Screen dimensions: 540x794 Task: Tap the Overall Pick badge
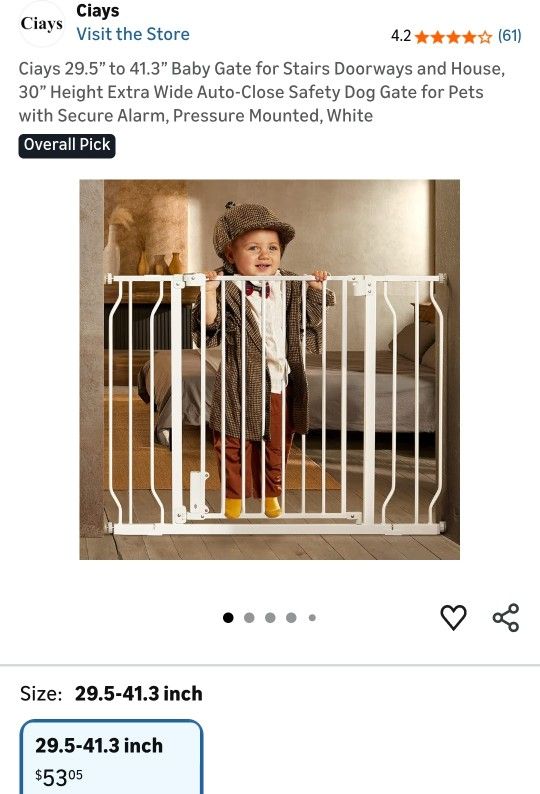(67, 146)
